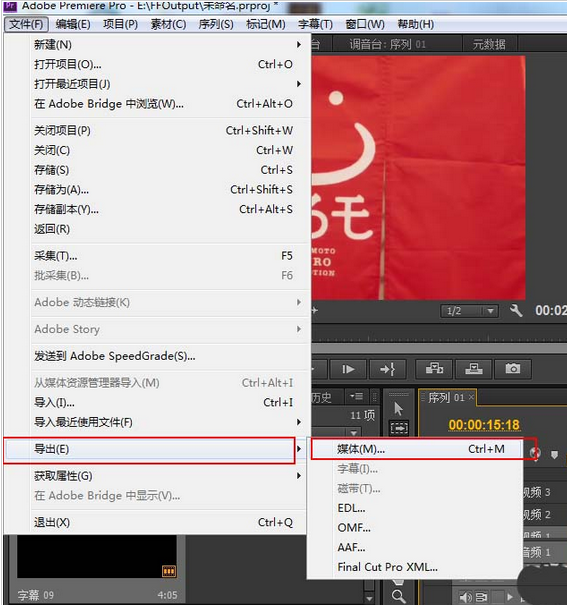Screen dimensions: 567x605
Task: Select 媒体(M)... in export submenu
Action: pos(416,449)
